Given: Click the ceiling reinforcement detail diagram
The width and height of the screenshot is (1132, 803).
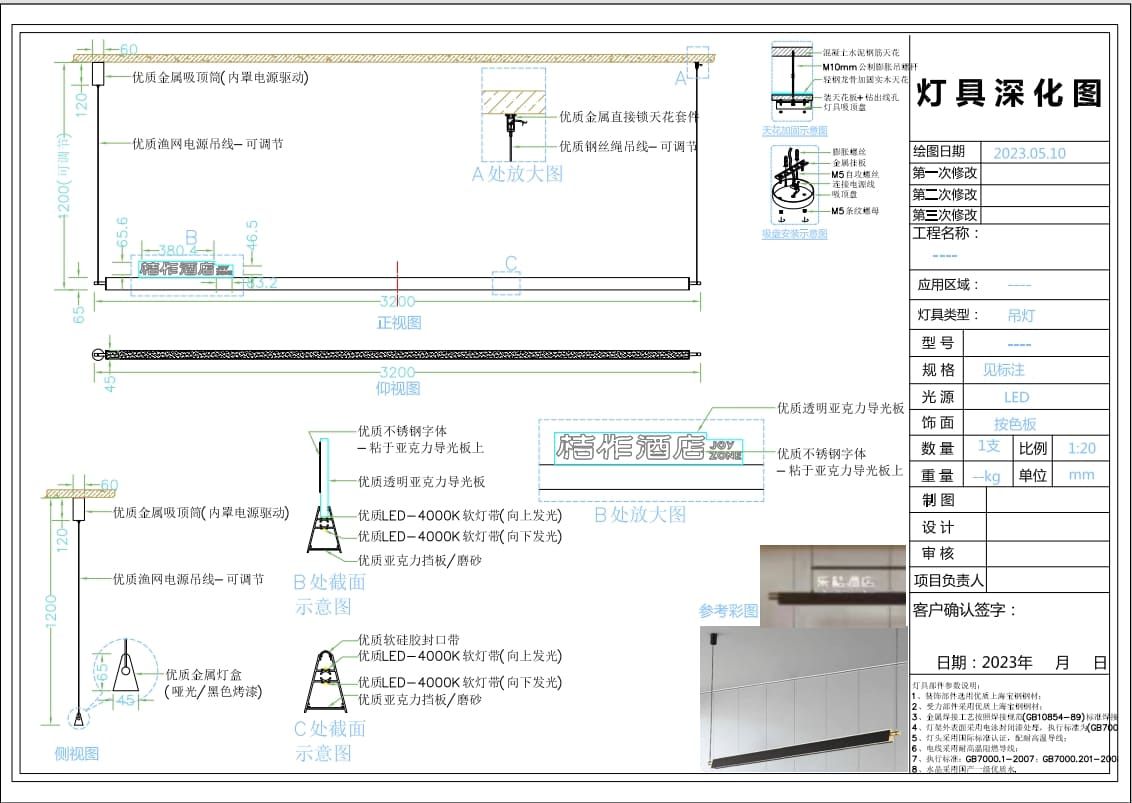Looking at the screenshot, I should click(794, 81).
